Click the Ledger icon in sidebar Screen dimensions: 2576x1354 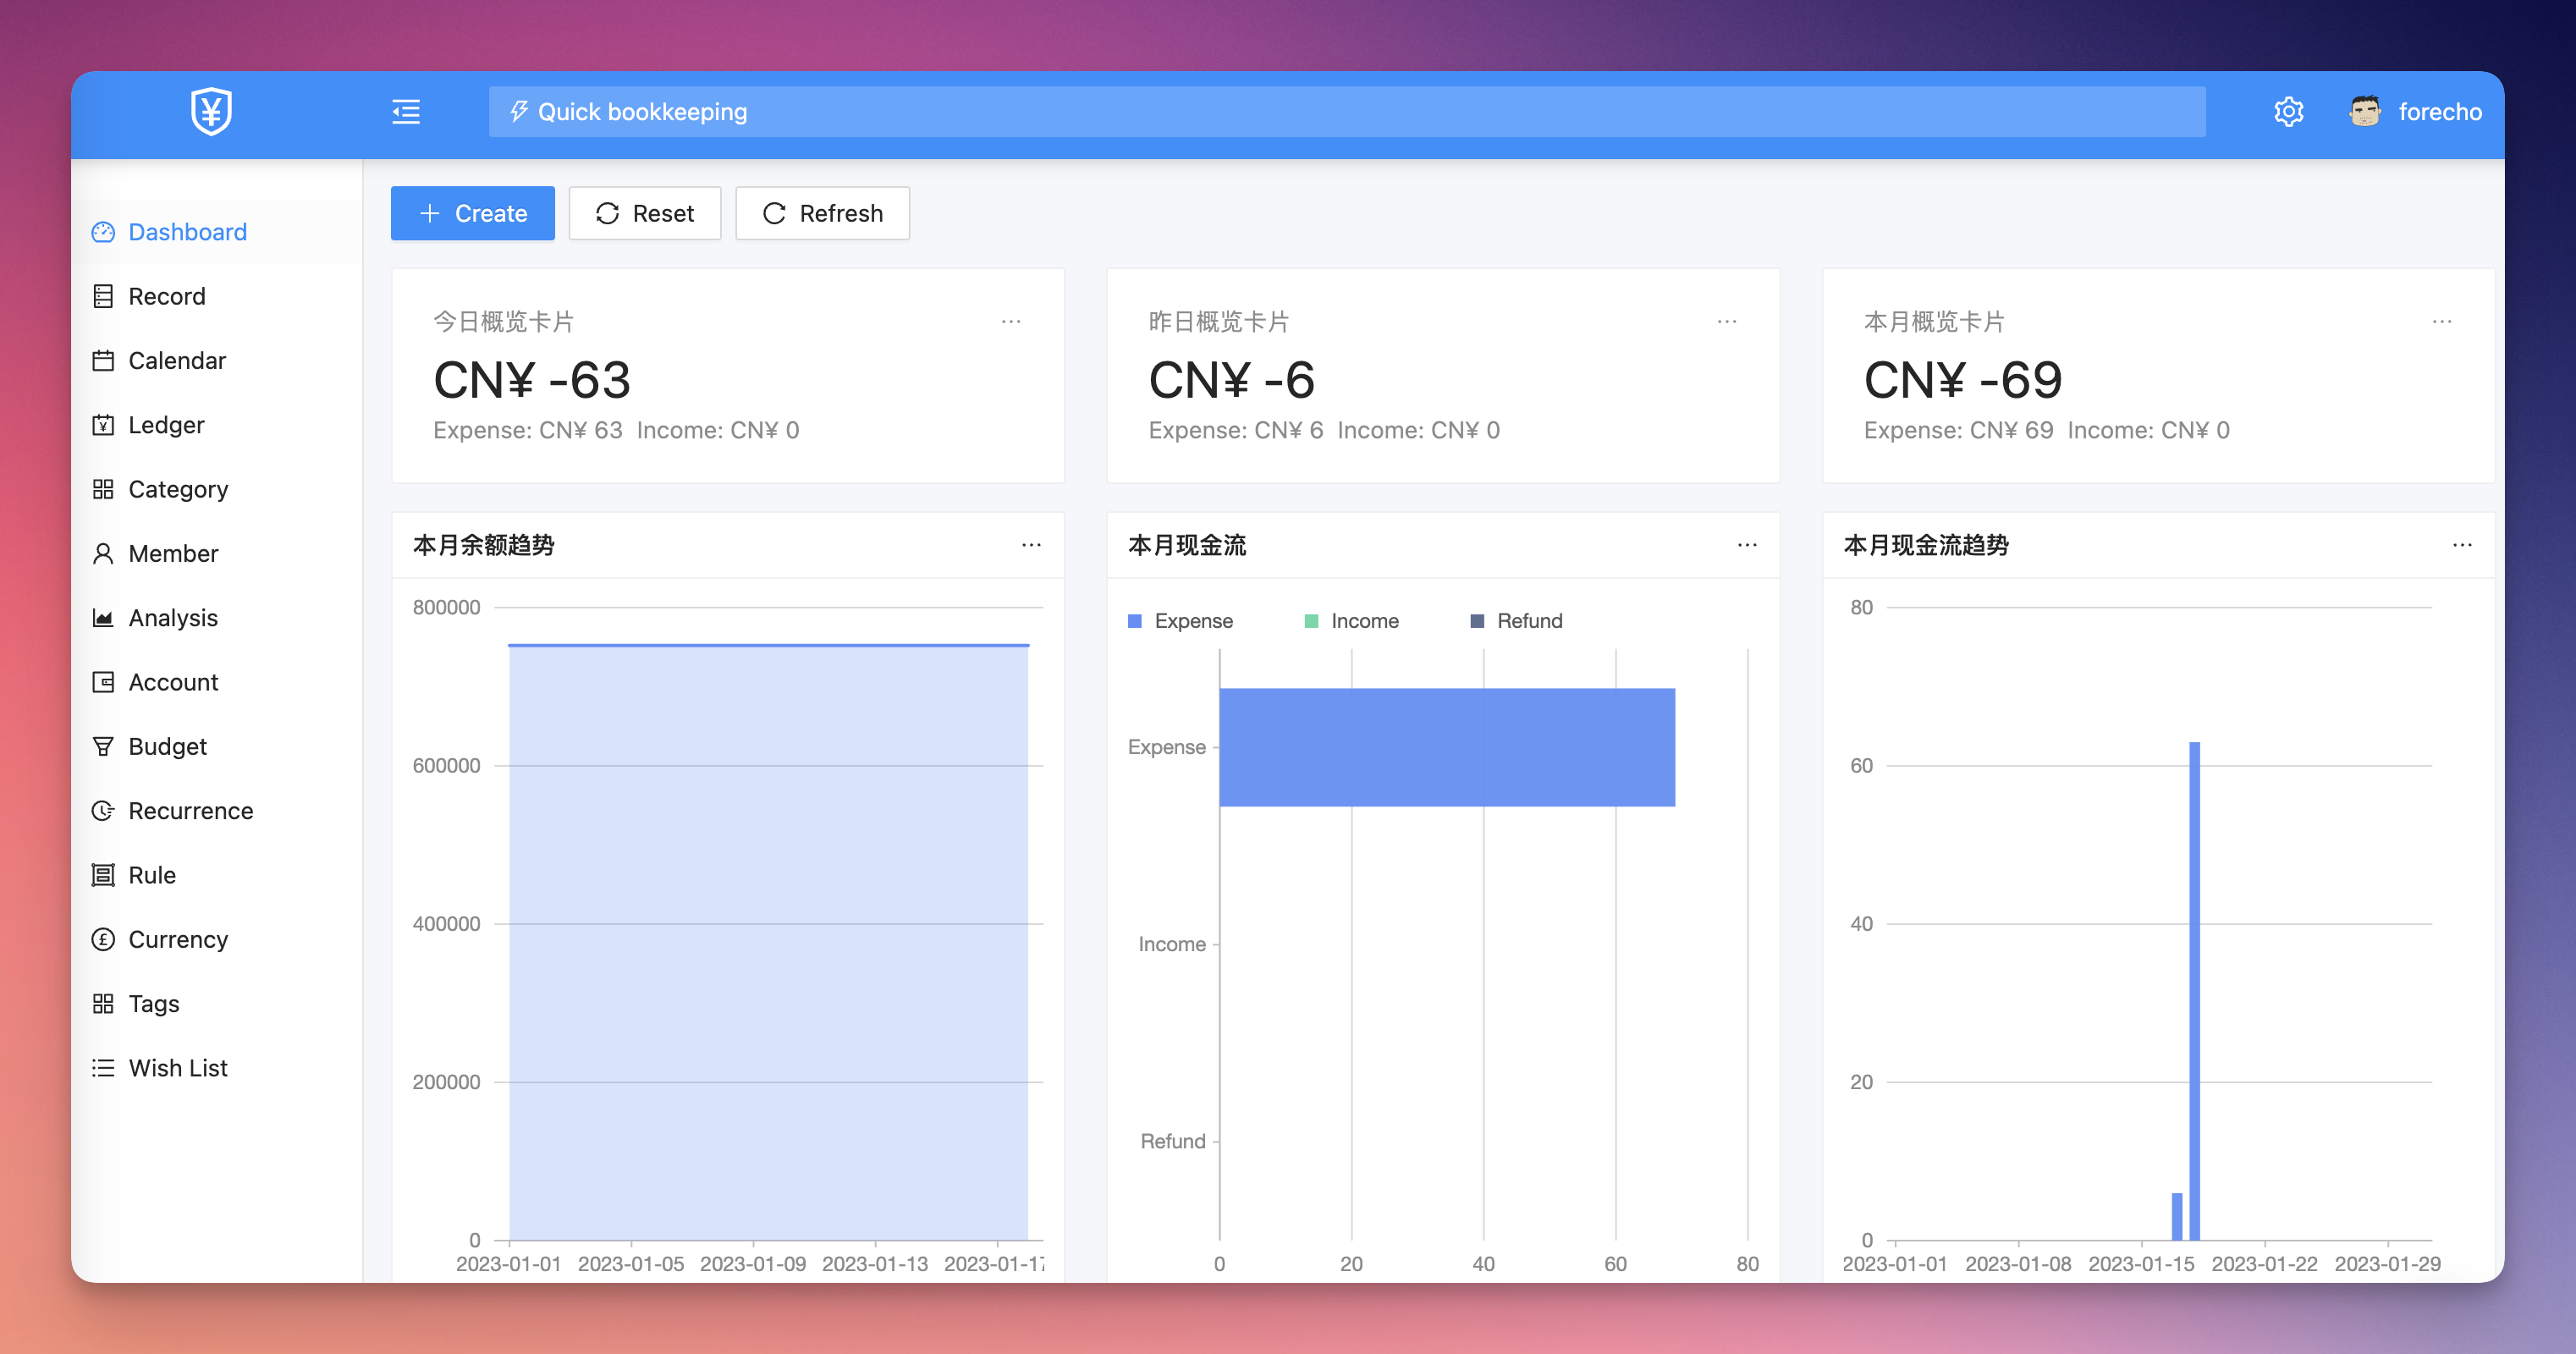tap(103, 425)
